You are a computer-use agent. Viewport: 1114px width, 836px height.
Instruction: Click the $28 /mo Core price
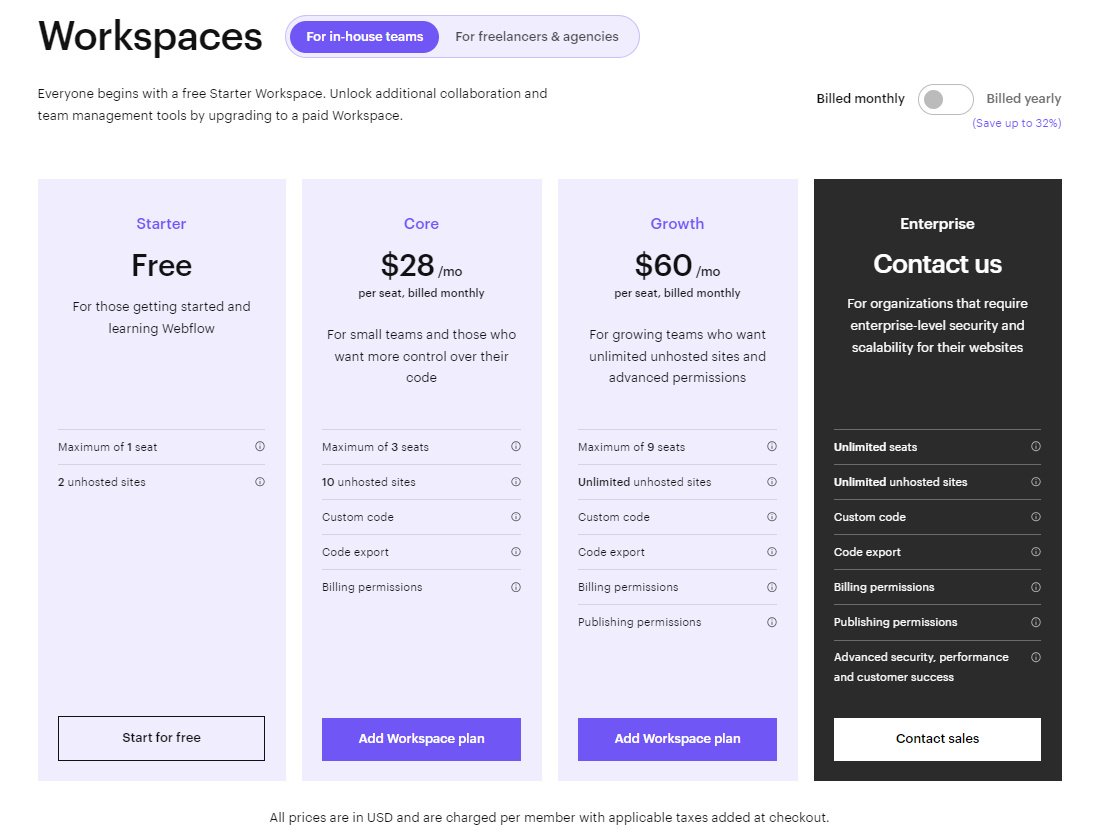421,266
